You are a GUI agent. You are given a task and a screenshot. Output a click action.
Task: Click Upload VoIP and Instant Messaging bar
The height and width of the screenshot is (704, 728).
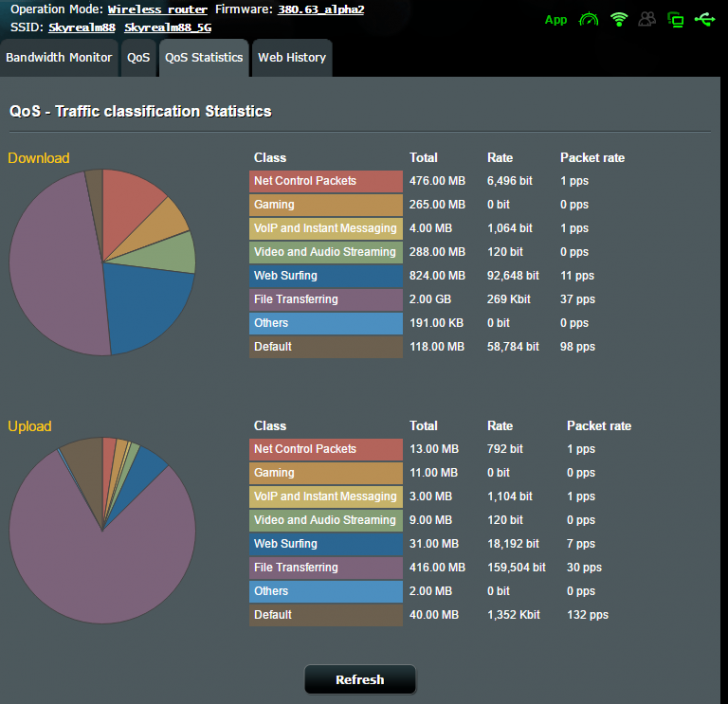click(326, 496)
